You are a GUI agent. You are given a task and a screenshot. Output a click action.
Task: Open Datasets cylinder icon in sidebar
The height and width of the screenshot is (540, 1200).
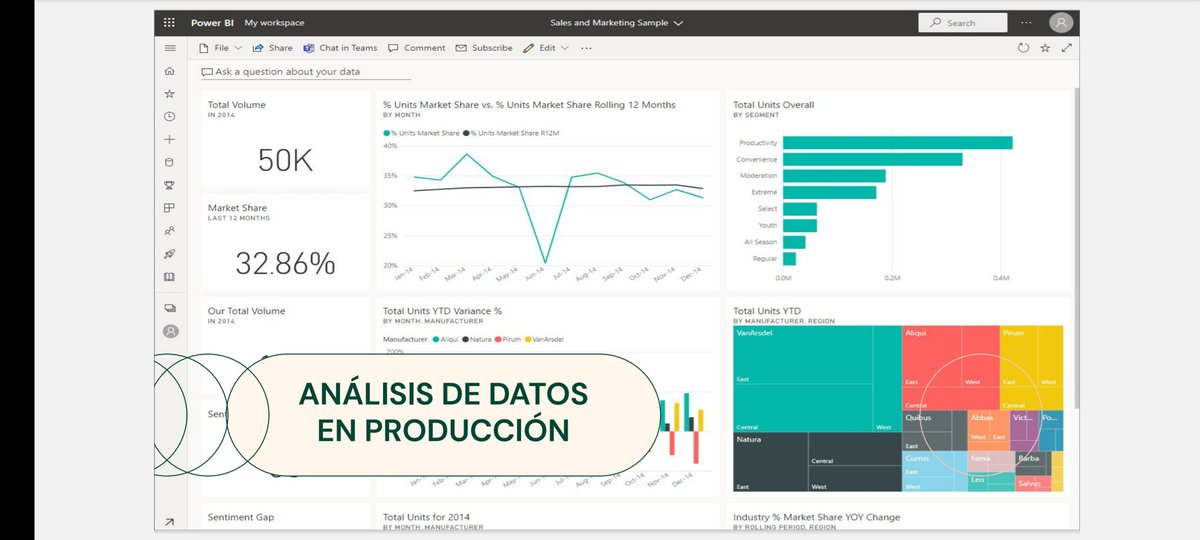point(170,162)
